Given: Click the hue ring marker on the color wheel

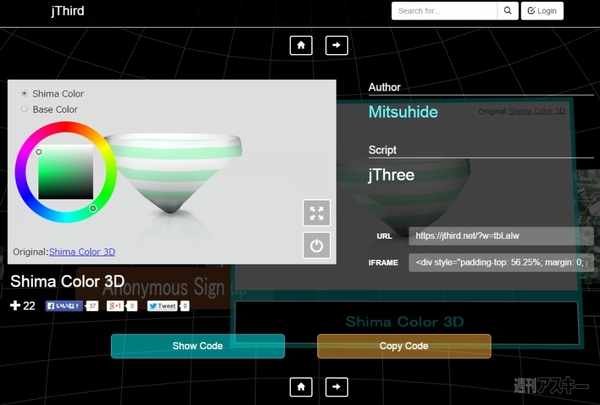Looking at the screenshot, I should pos(93,208).
